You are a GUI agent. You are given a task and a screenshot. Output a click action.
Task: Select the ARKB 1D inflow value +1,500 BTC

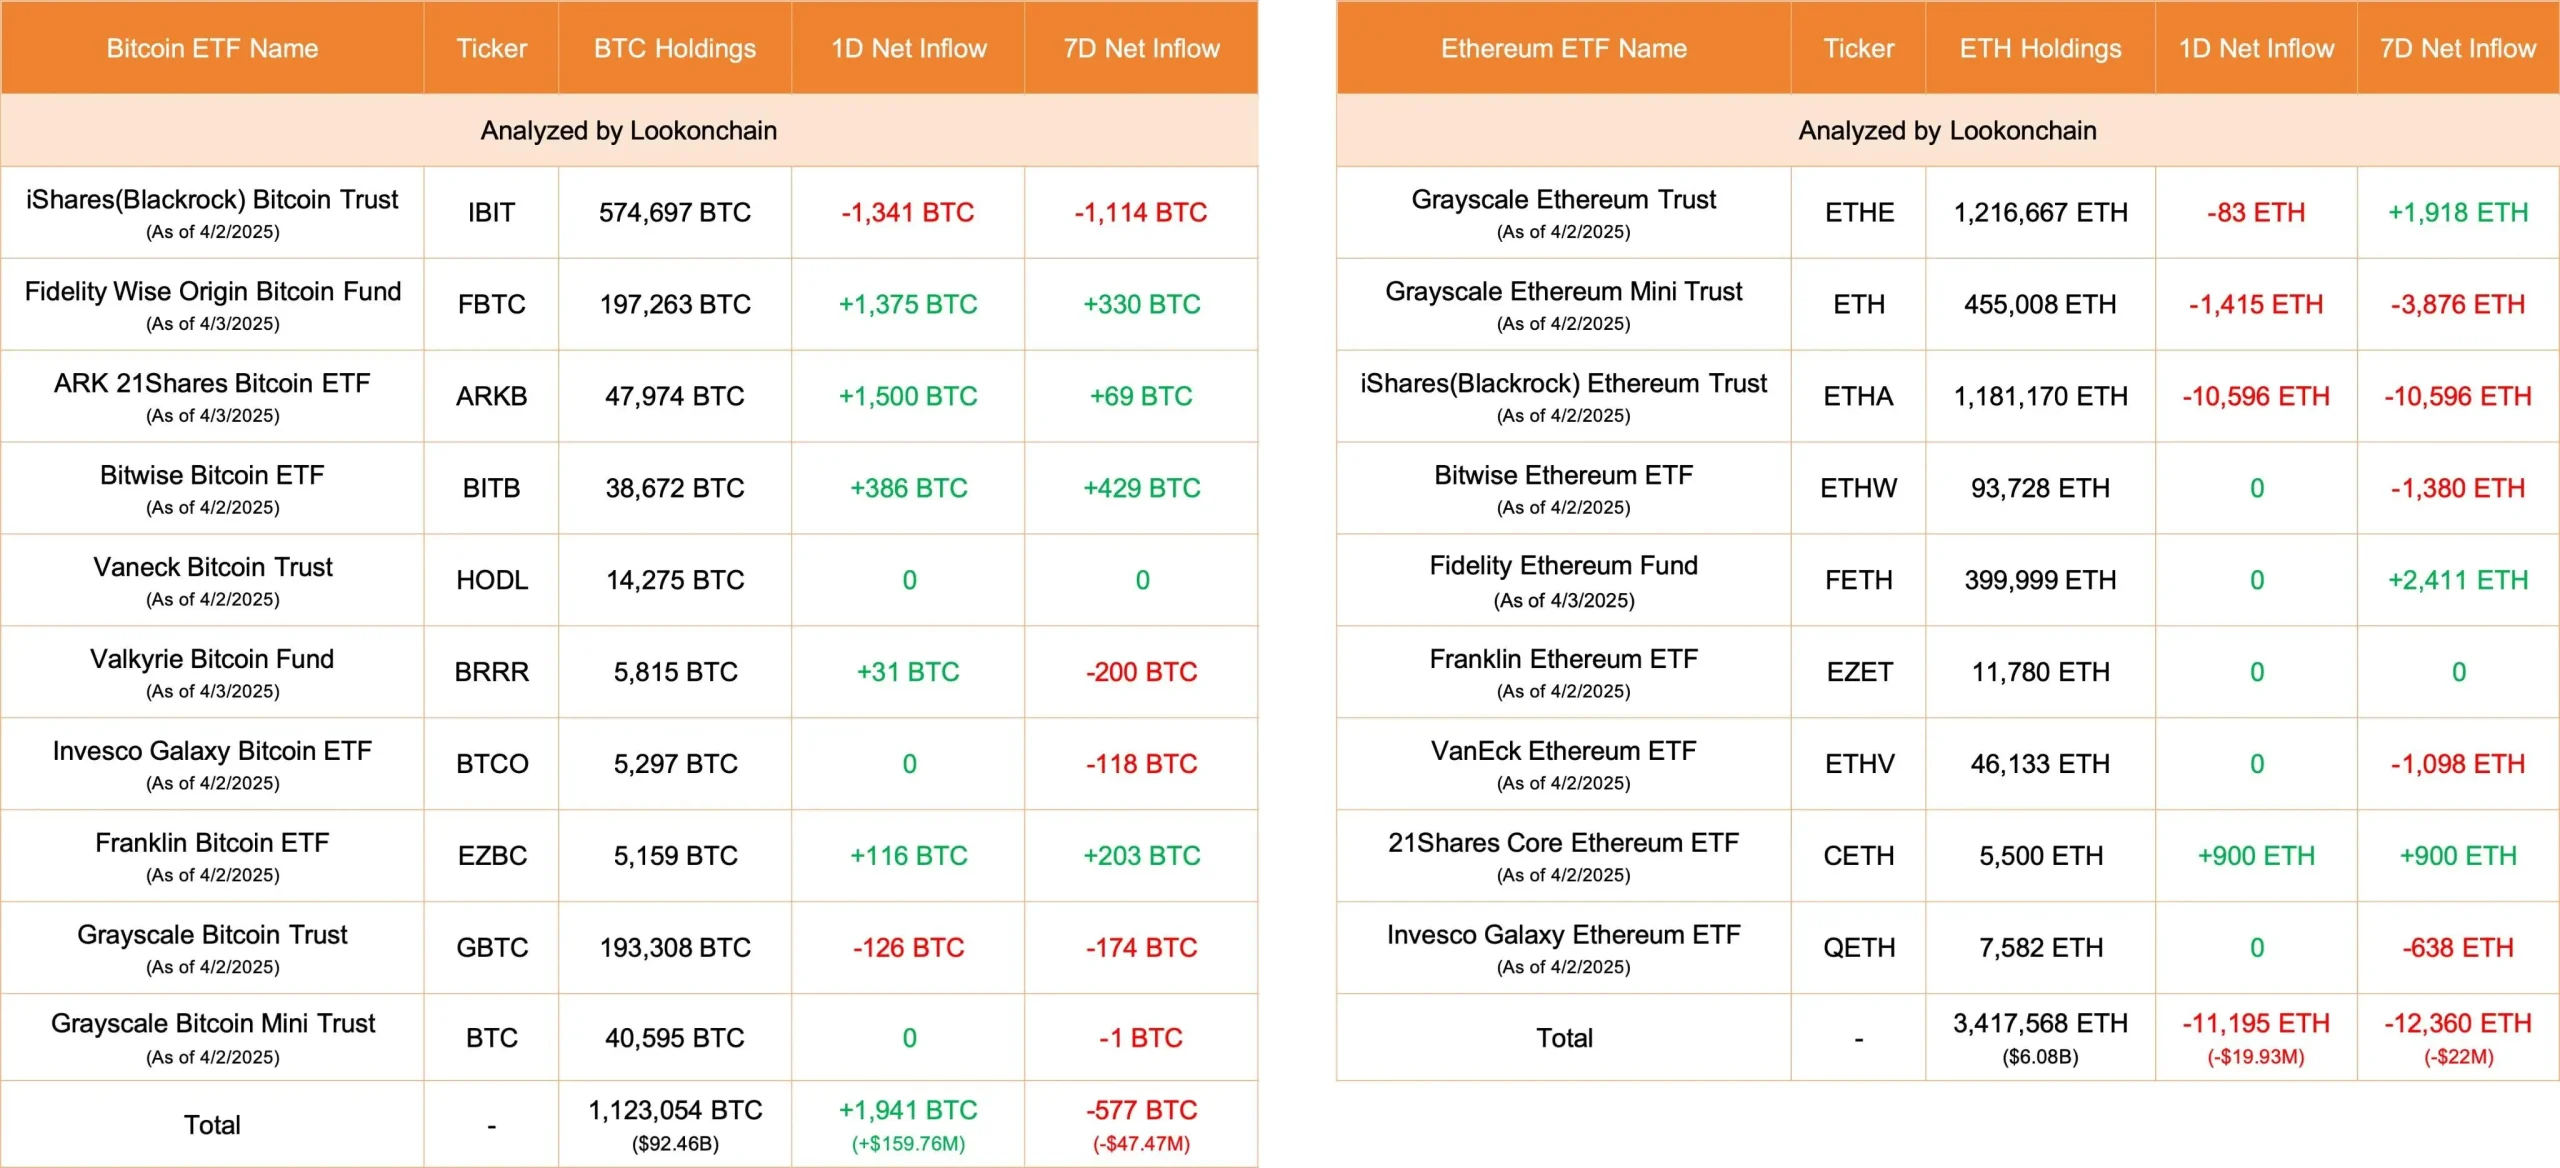pos(908,396)
